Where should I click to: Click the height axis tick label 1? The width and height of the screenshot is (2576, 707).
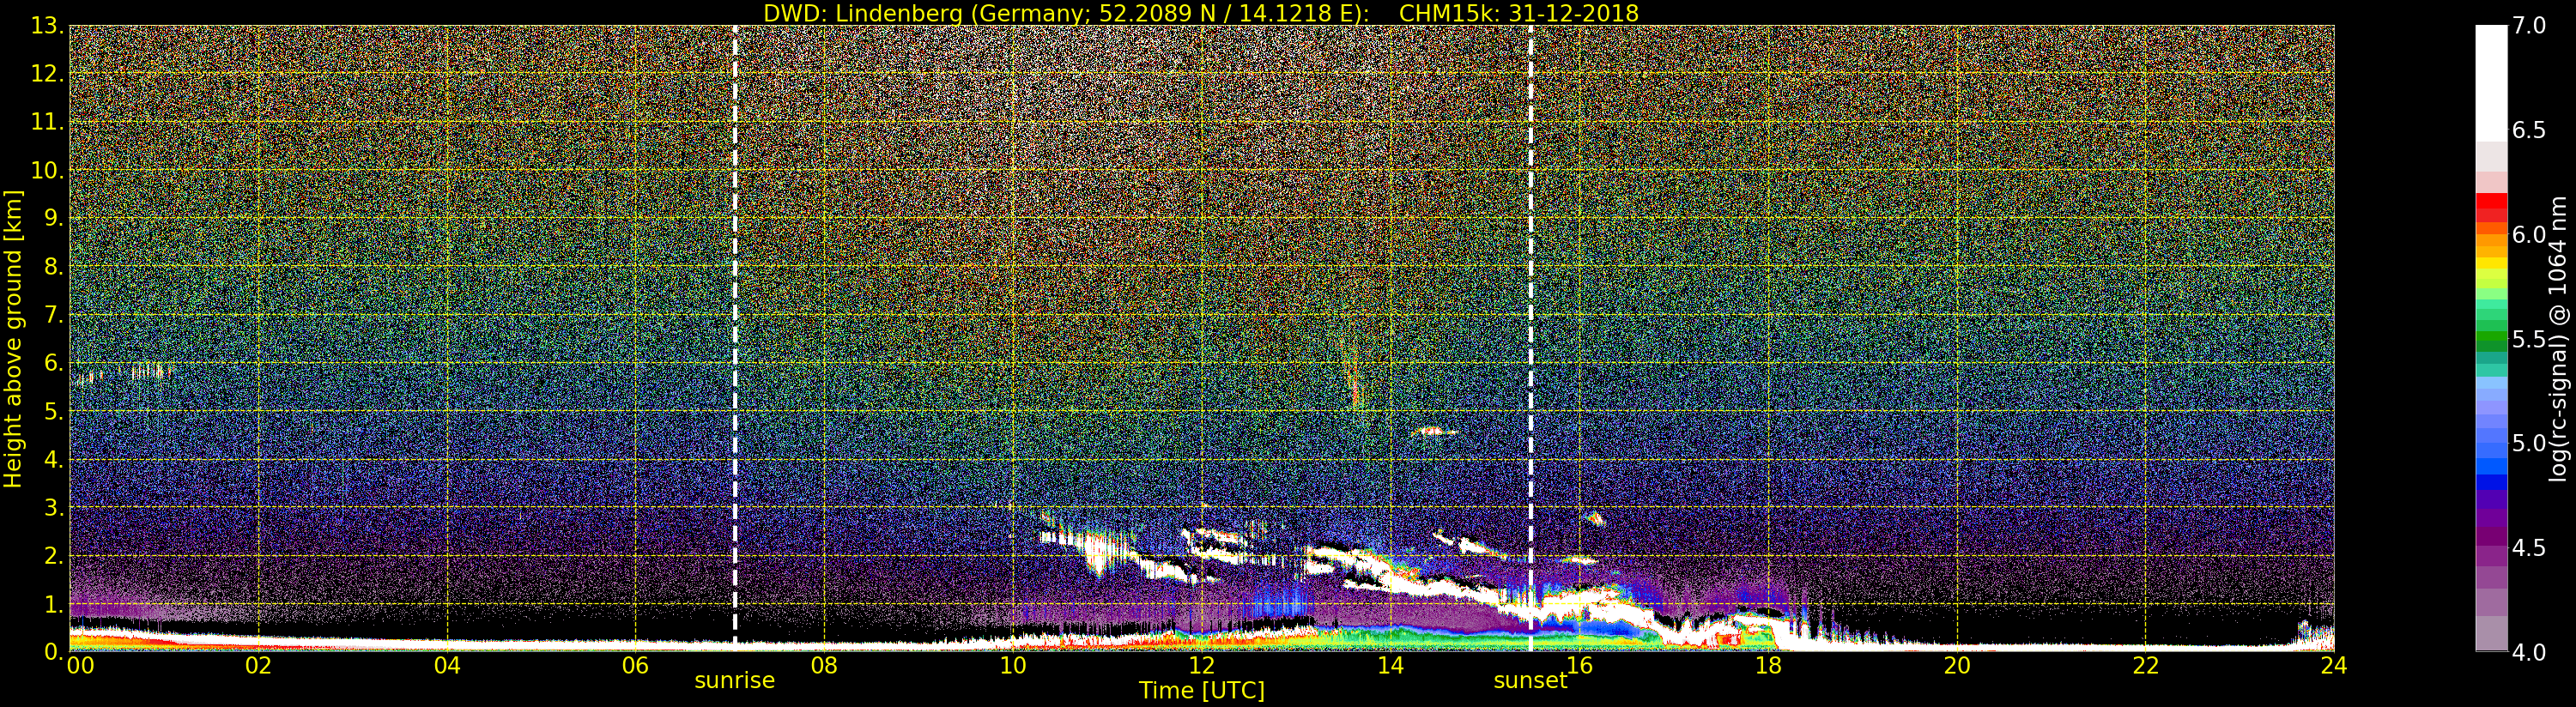pyautogui.click(x=53, y=604)
